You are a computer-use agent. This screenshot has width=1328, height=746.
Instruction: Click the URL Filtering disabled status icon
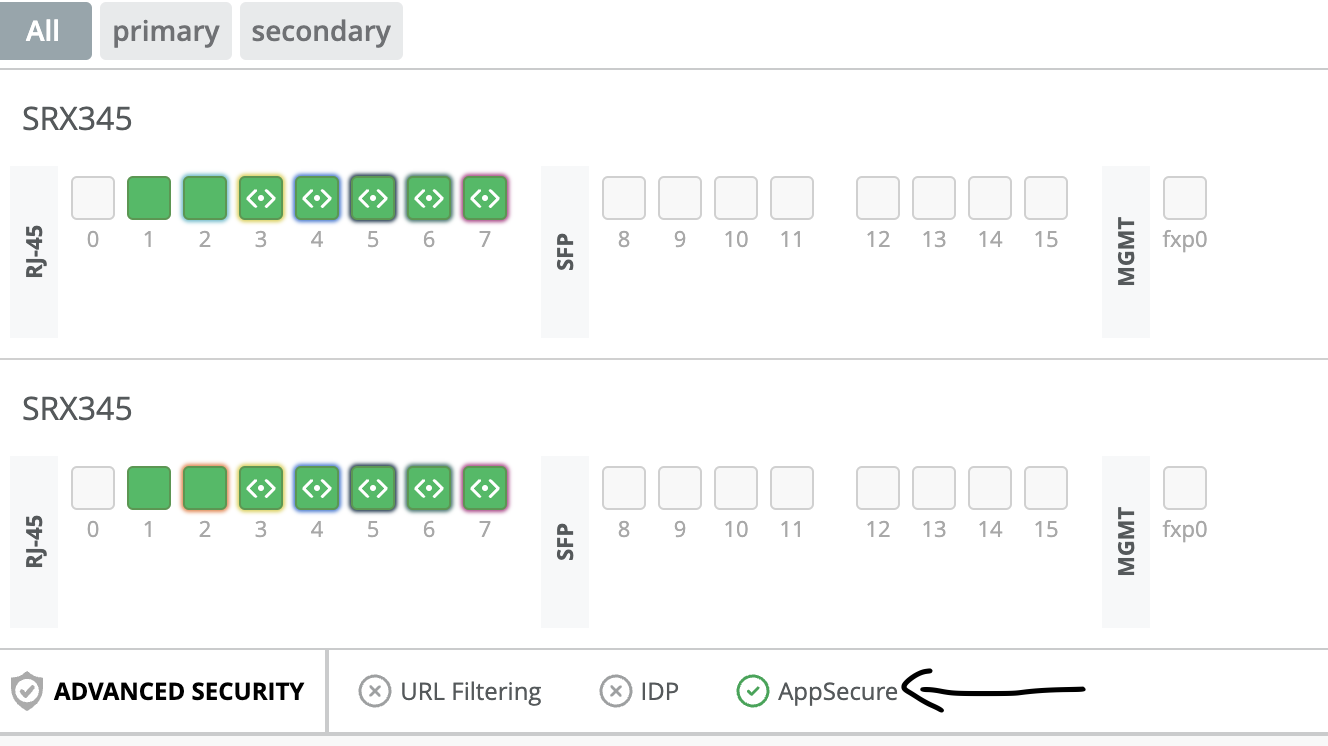coord(374,691)
